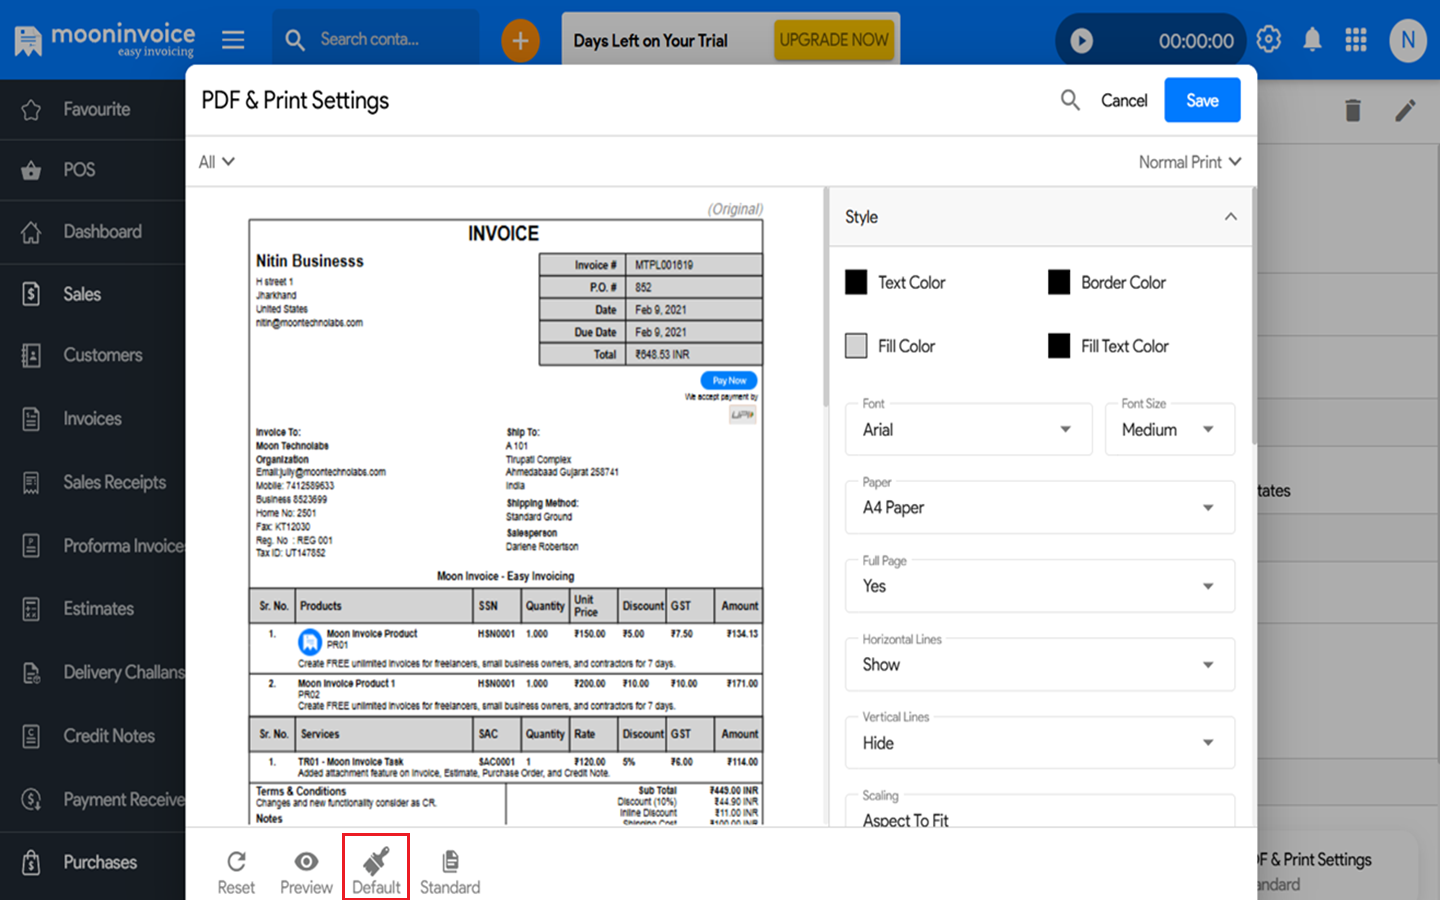Click the UPGRADE NOW button
1440x900 pixels.
[x=834, y=40]
